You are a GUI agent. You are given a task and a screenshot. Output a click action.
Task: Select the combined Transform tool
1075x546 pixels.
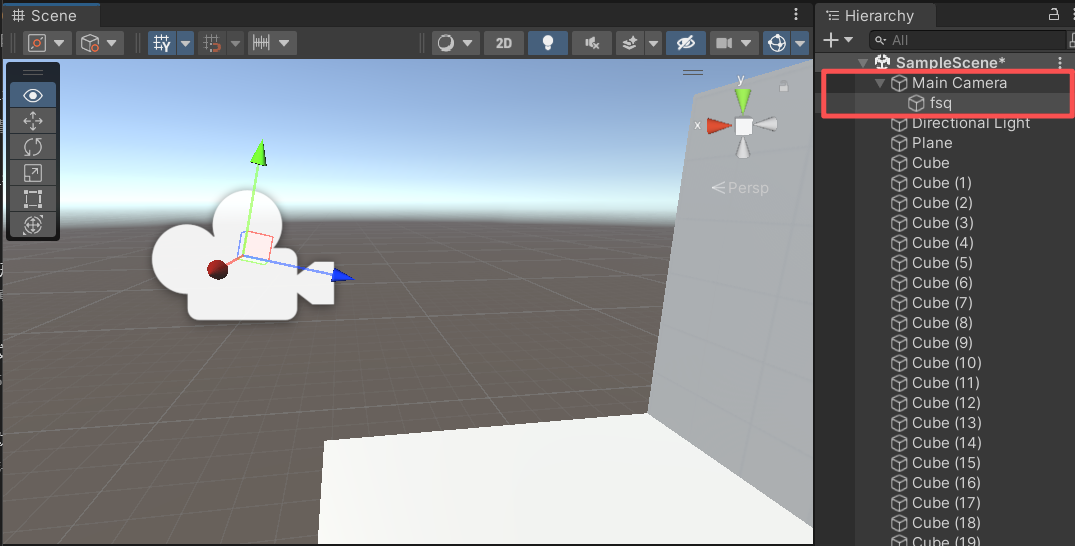tap(33, 225)
